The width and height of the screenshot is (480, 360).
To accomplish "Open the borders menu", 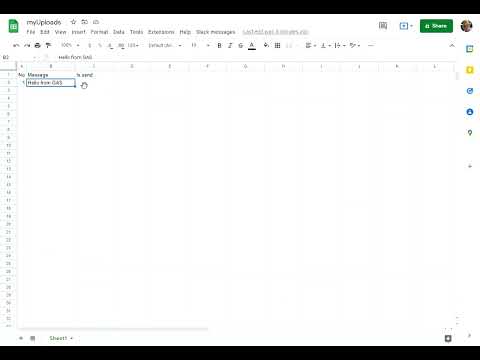I will [x=277, y=45].
